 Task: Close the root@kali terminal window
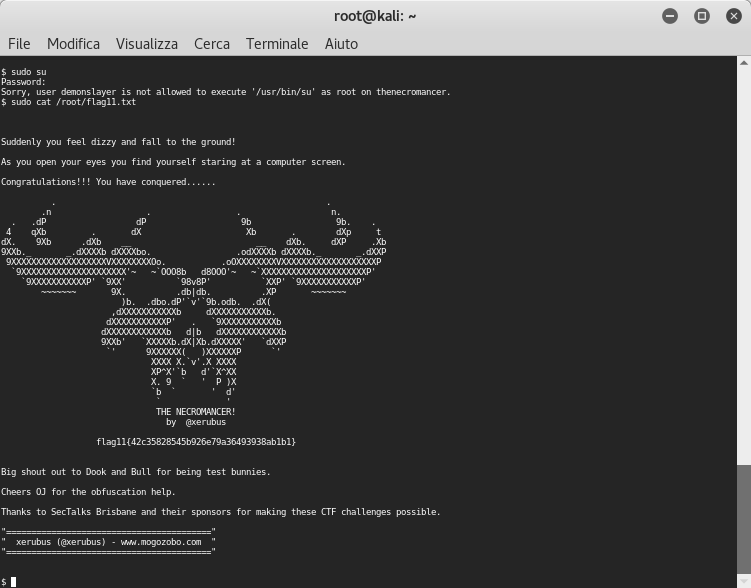[733, 16]
